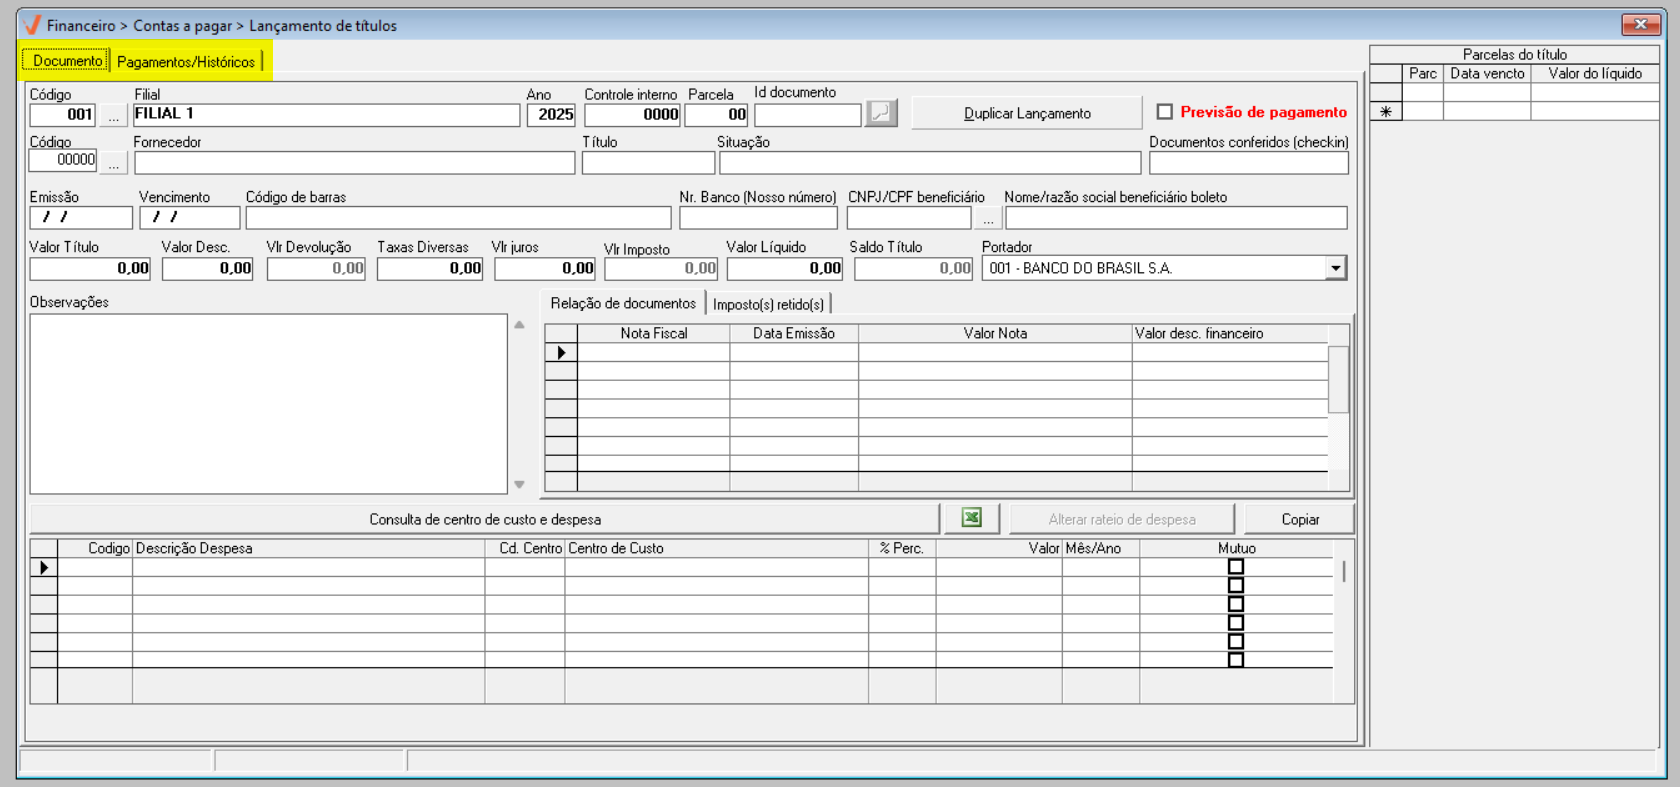Close the Lançamento de títulos window
The width and height of the screenshot is (1680, 787).
pyautogui.click(x=1640, y=24)
